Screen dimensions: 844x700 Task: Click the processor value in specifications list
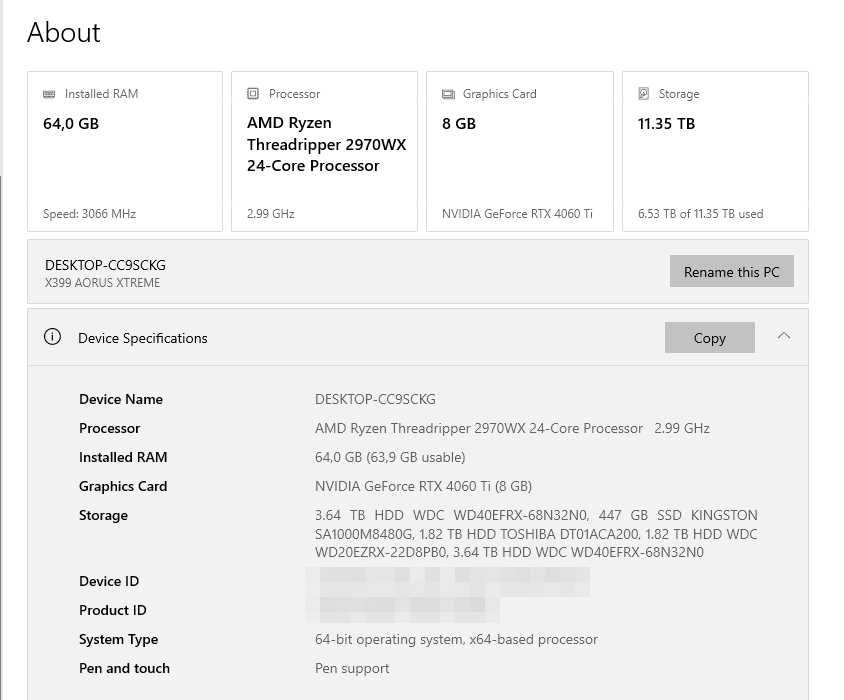(512, 428)
